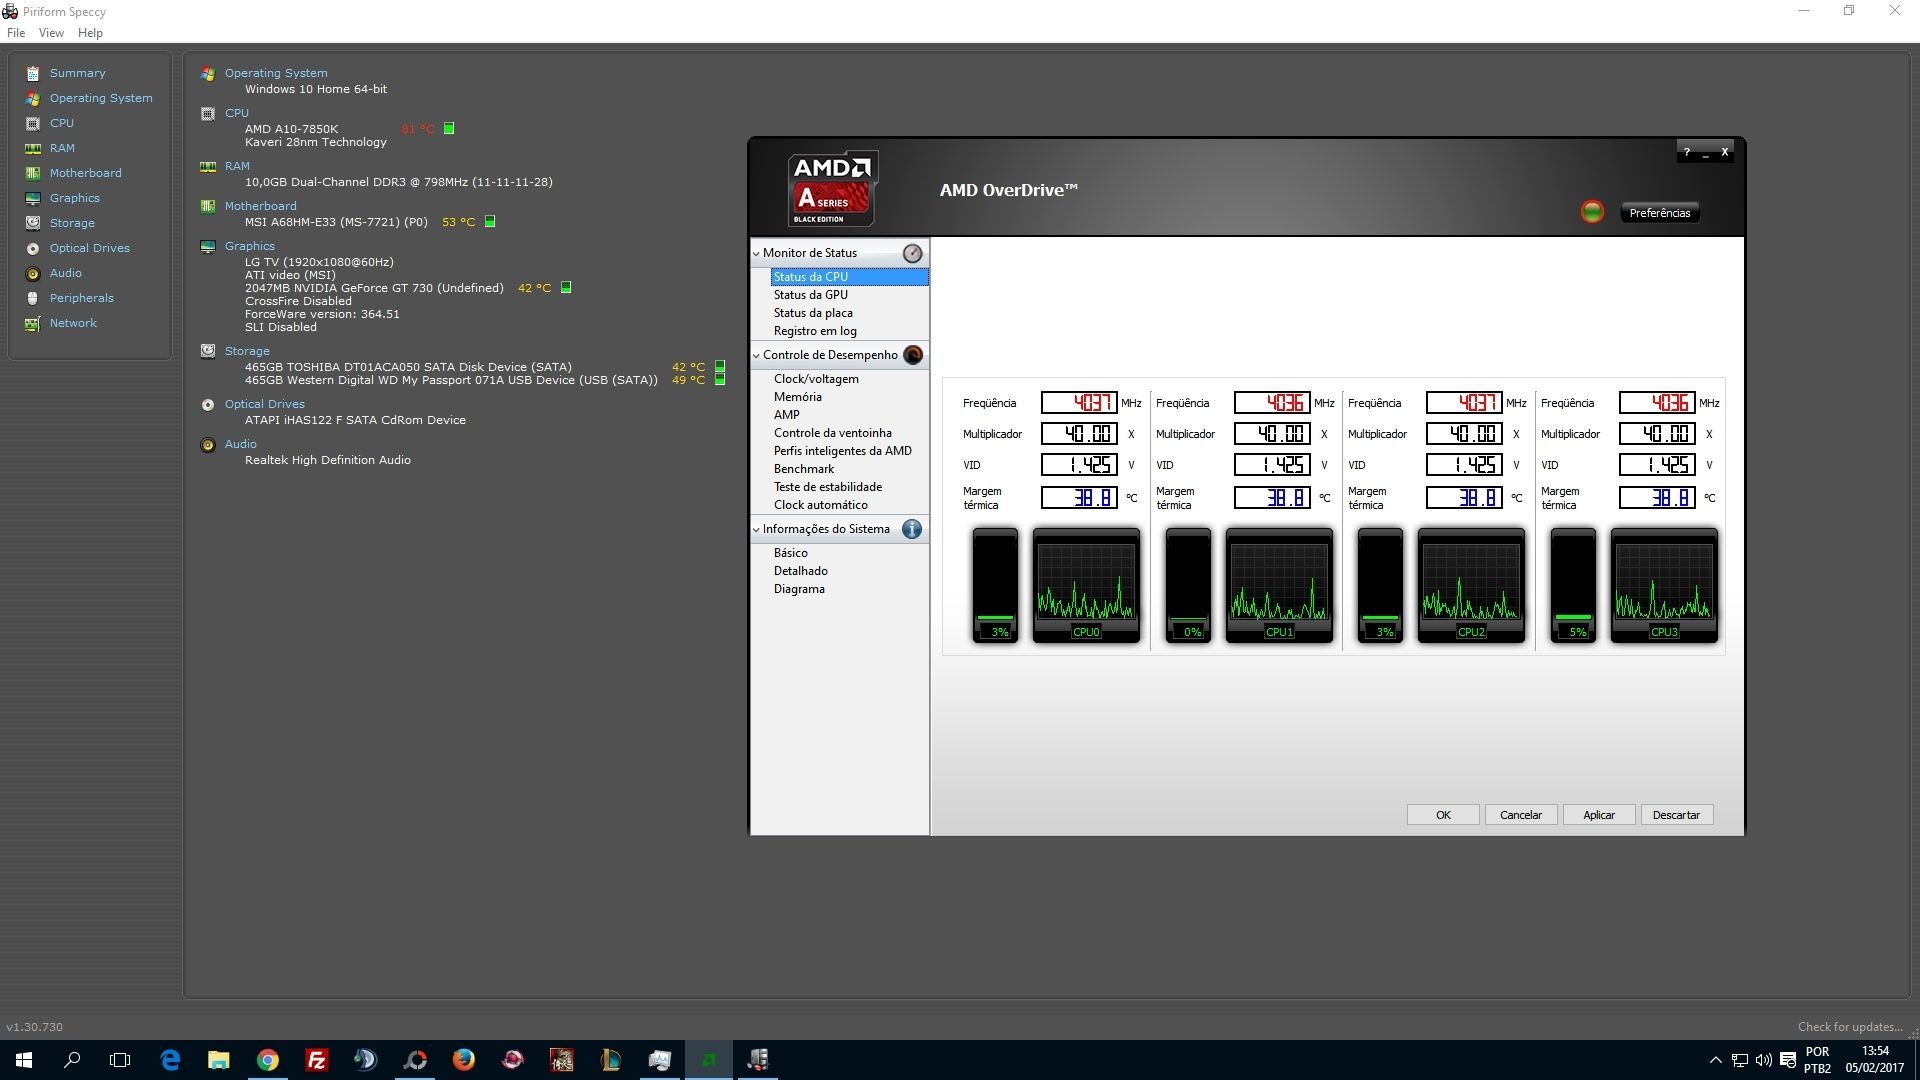Collapse the Monitor de Status group
The image size is (1920, 1080).
756,254
